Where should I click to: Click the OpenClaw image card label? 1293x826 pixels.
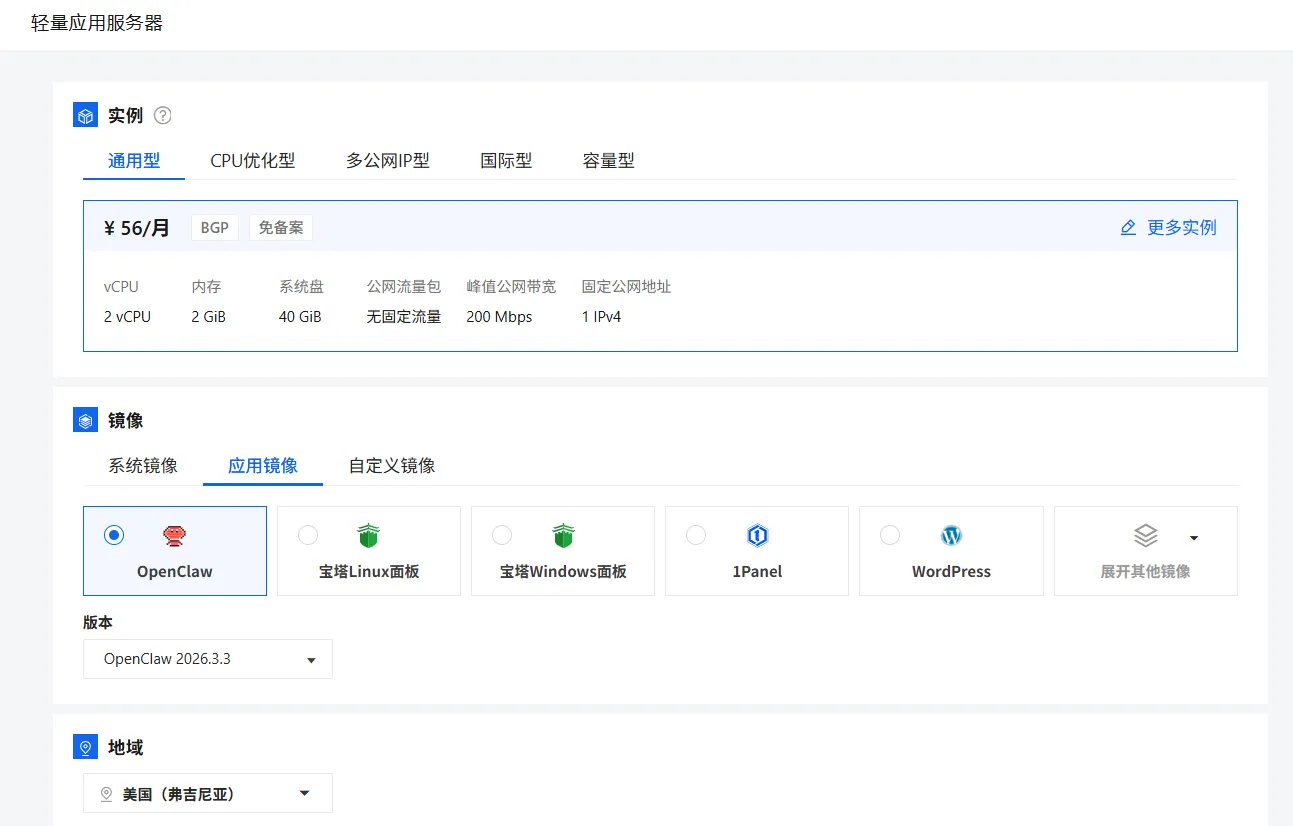point(175,572)
